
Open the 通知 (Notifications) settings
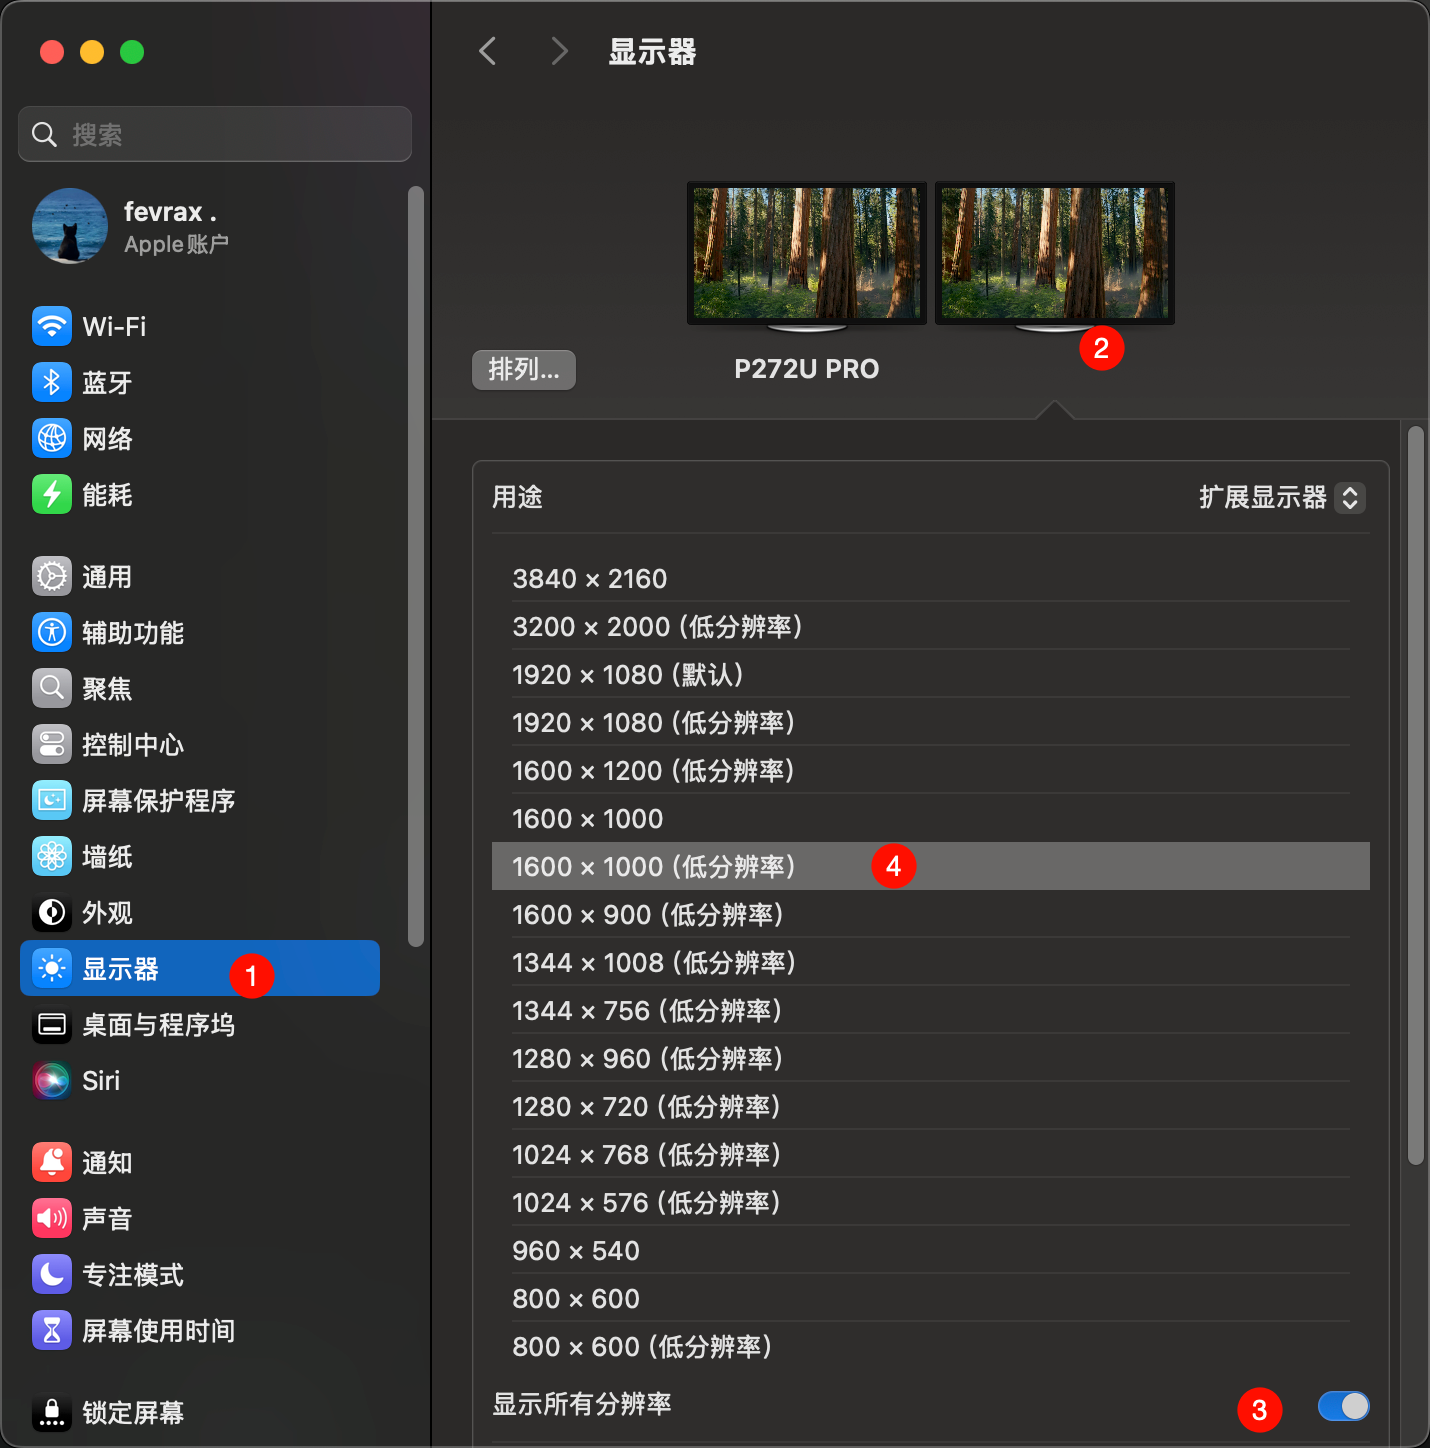point(107,1162)
